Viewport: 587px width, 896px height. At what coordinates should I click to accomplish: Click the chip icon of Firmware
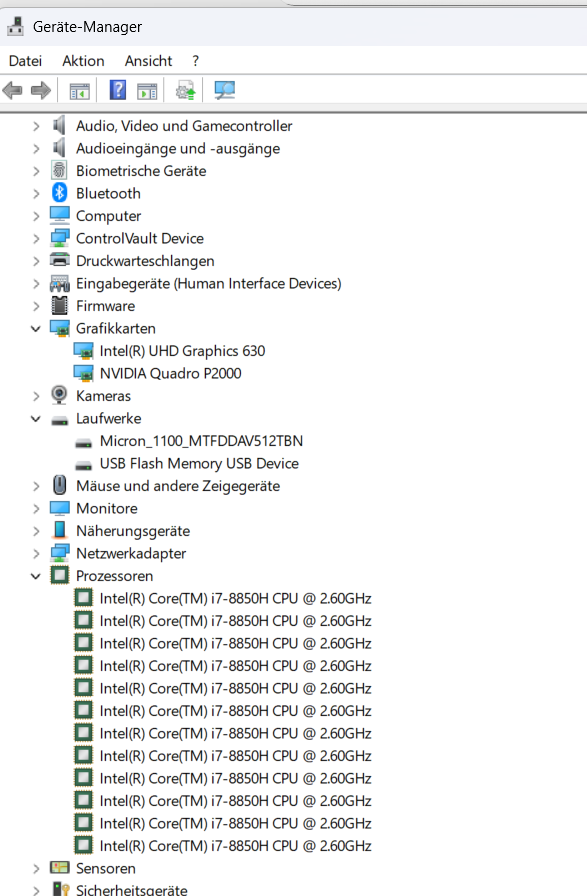coord(59,306)
